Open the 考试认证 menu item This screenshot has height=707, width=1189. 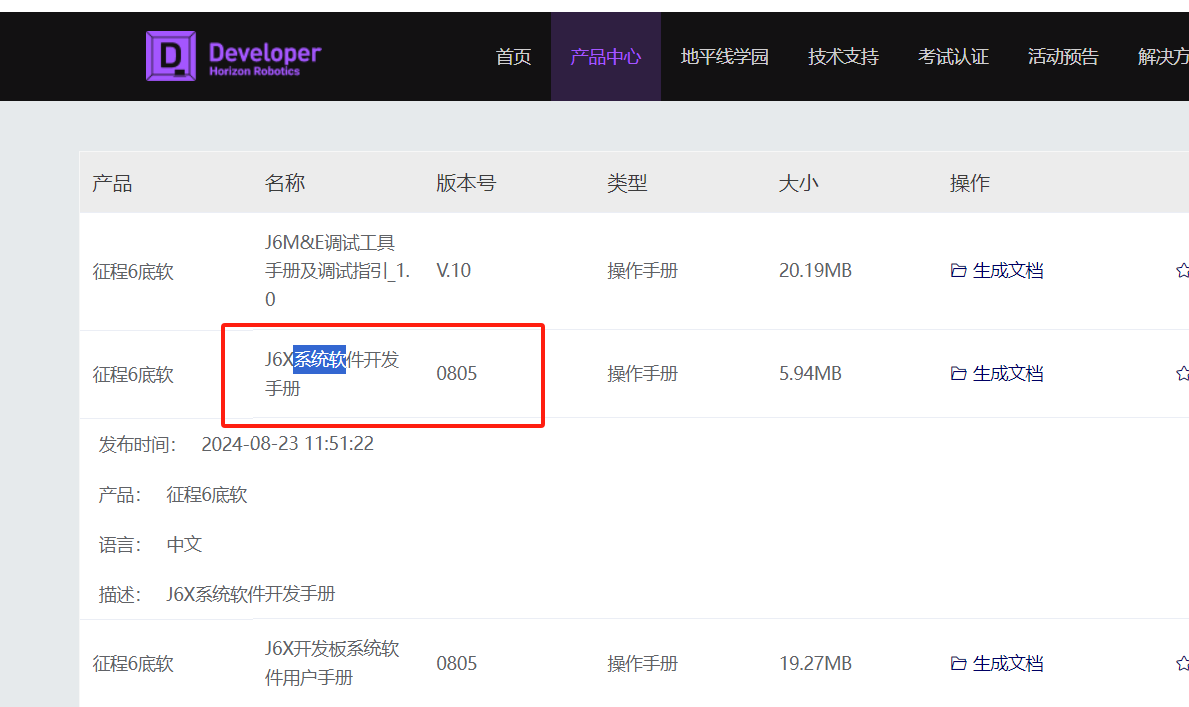(953, 57)
